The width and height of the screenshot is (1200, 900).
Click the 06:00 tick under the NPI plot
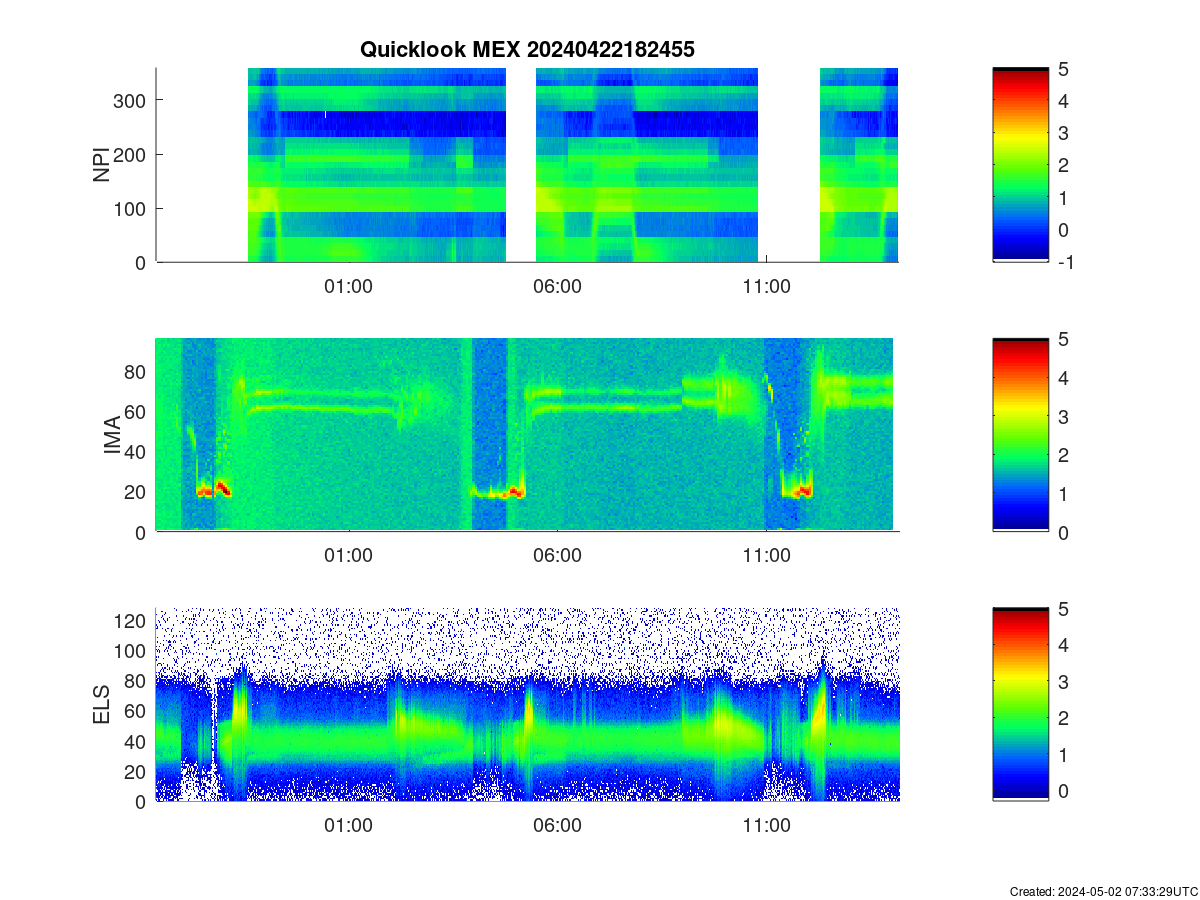click(x=557, y=286)
